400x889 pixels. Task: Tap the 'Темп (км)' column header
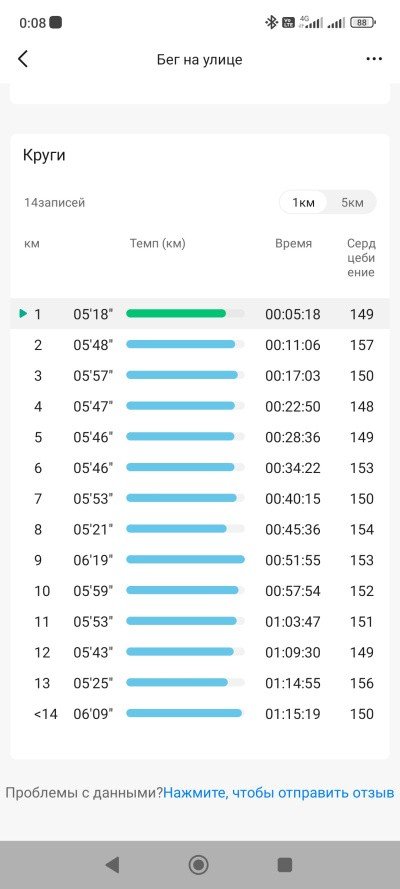[x=158, y=244]
